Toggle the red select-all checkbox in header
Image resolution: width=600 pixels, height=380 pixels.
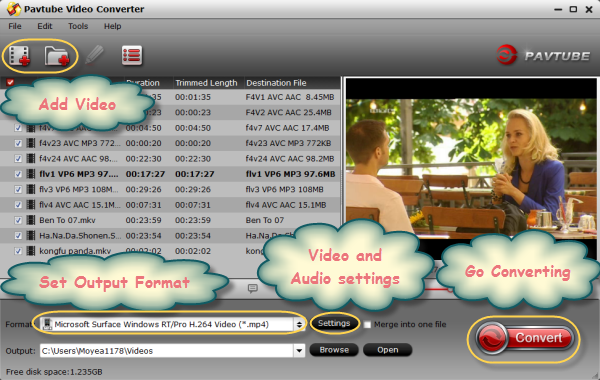[x=10, y=82]
